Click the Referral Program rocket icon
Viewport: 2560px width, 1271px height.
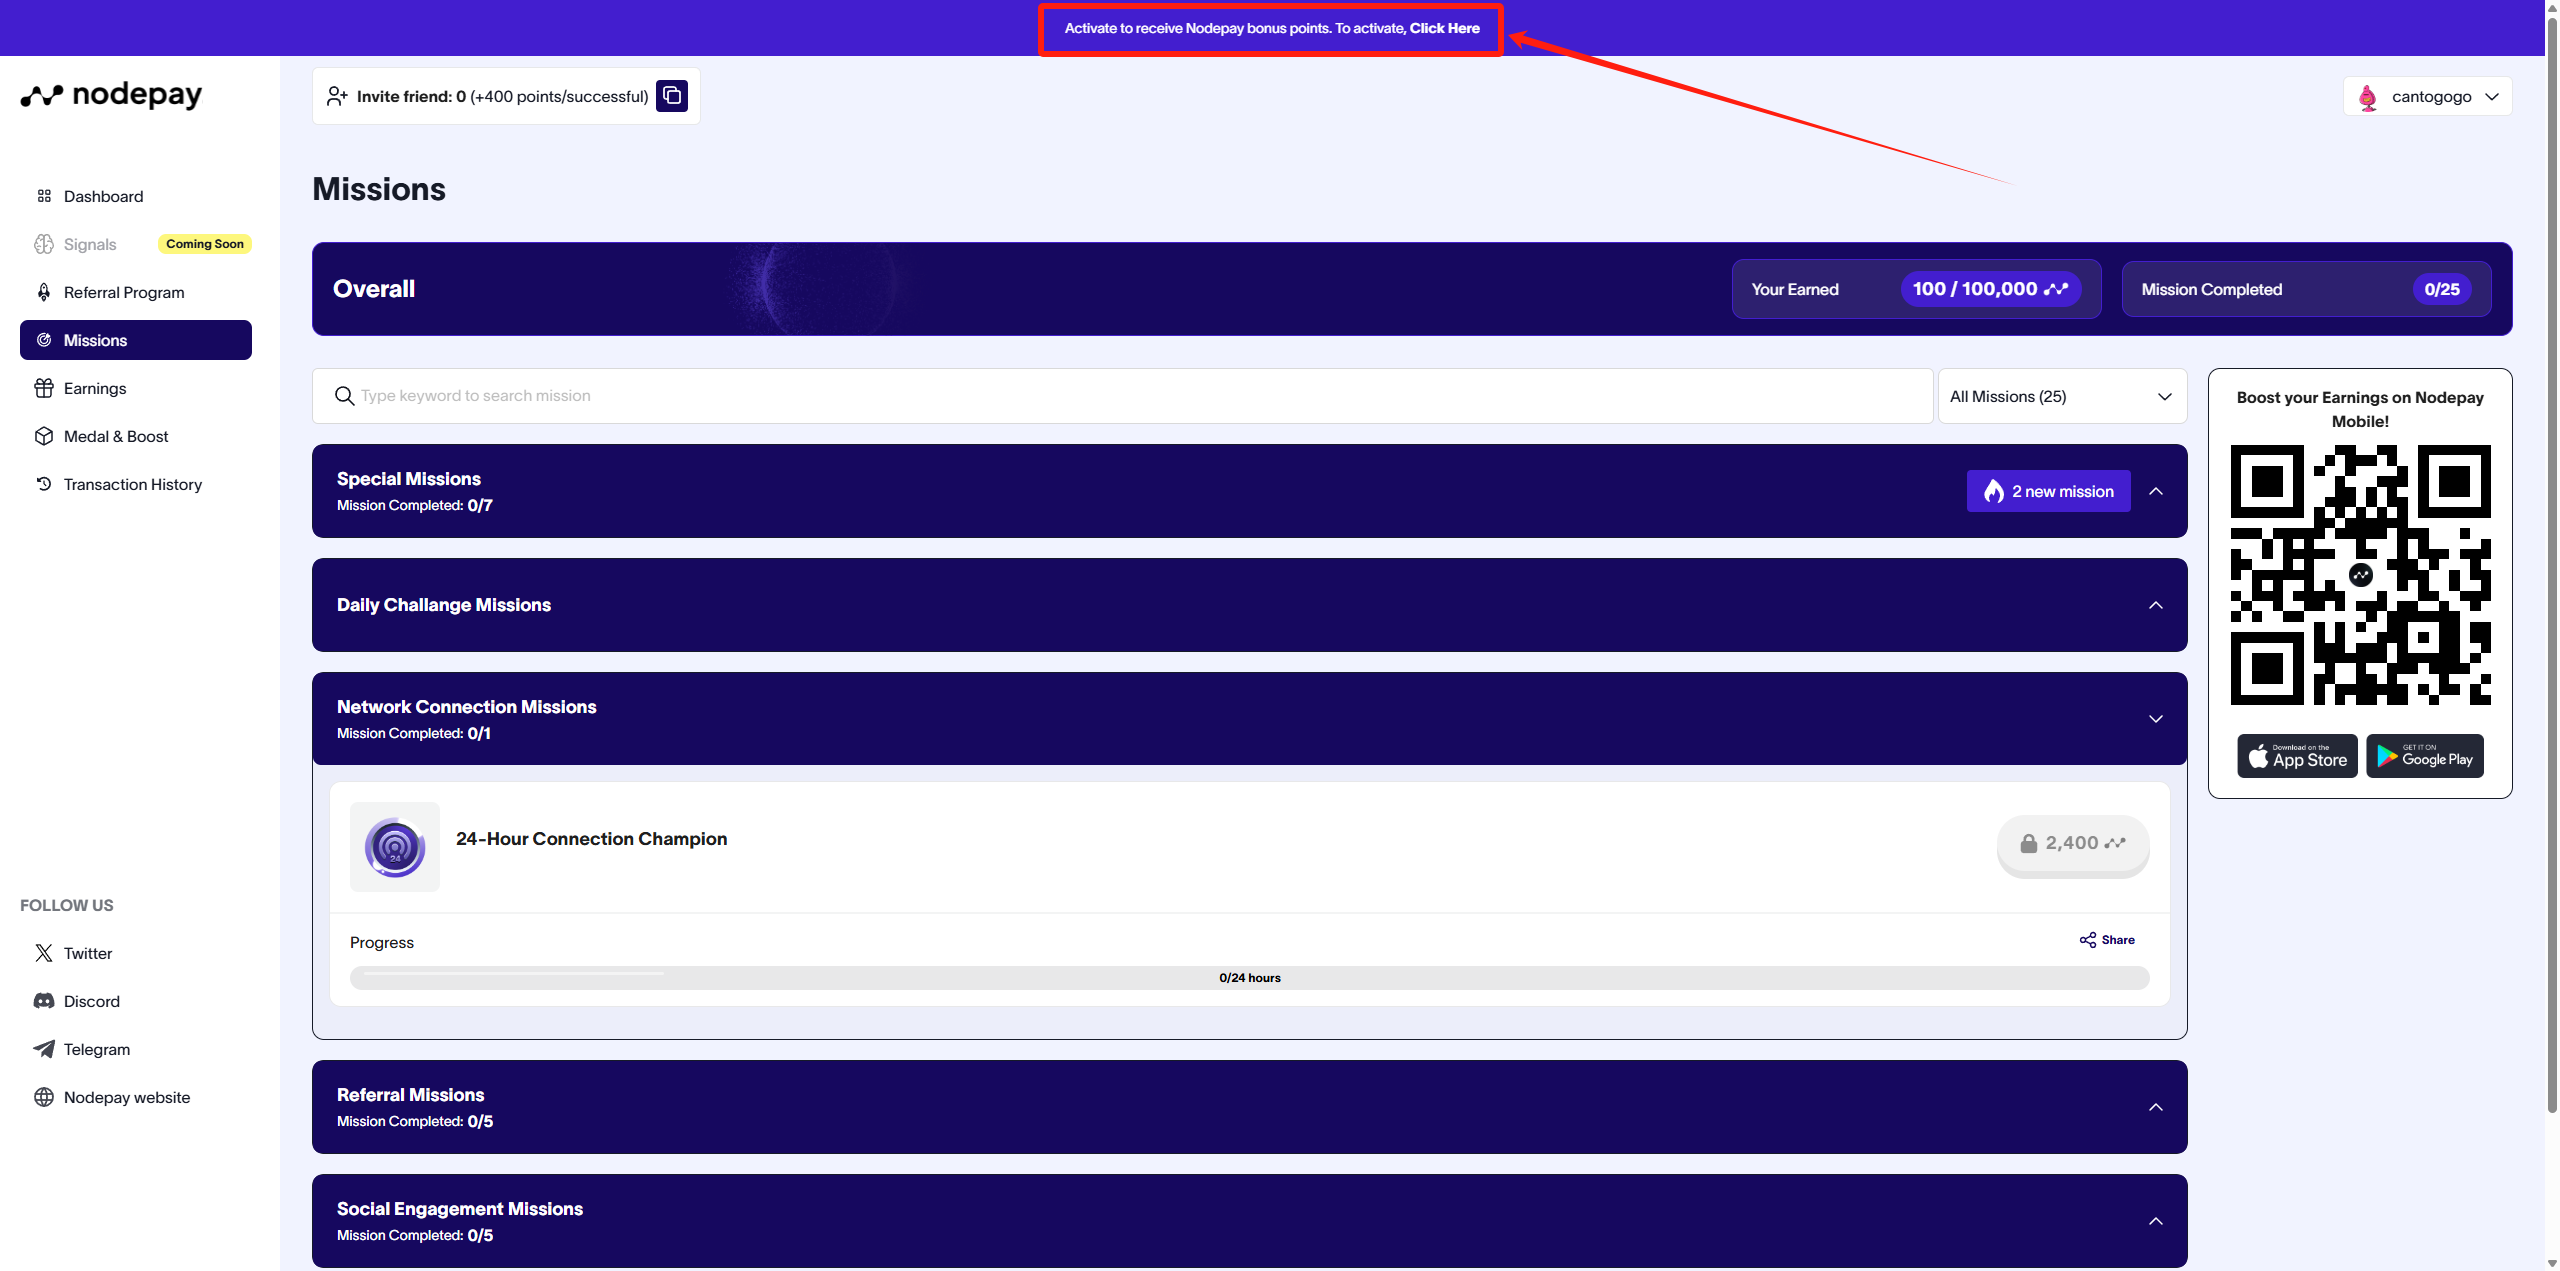tap(44, 292)
